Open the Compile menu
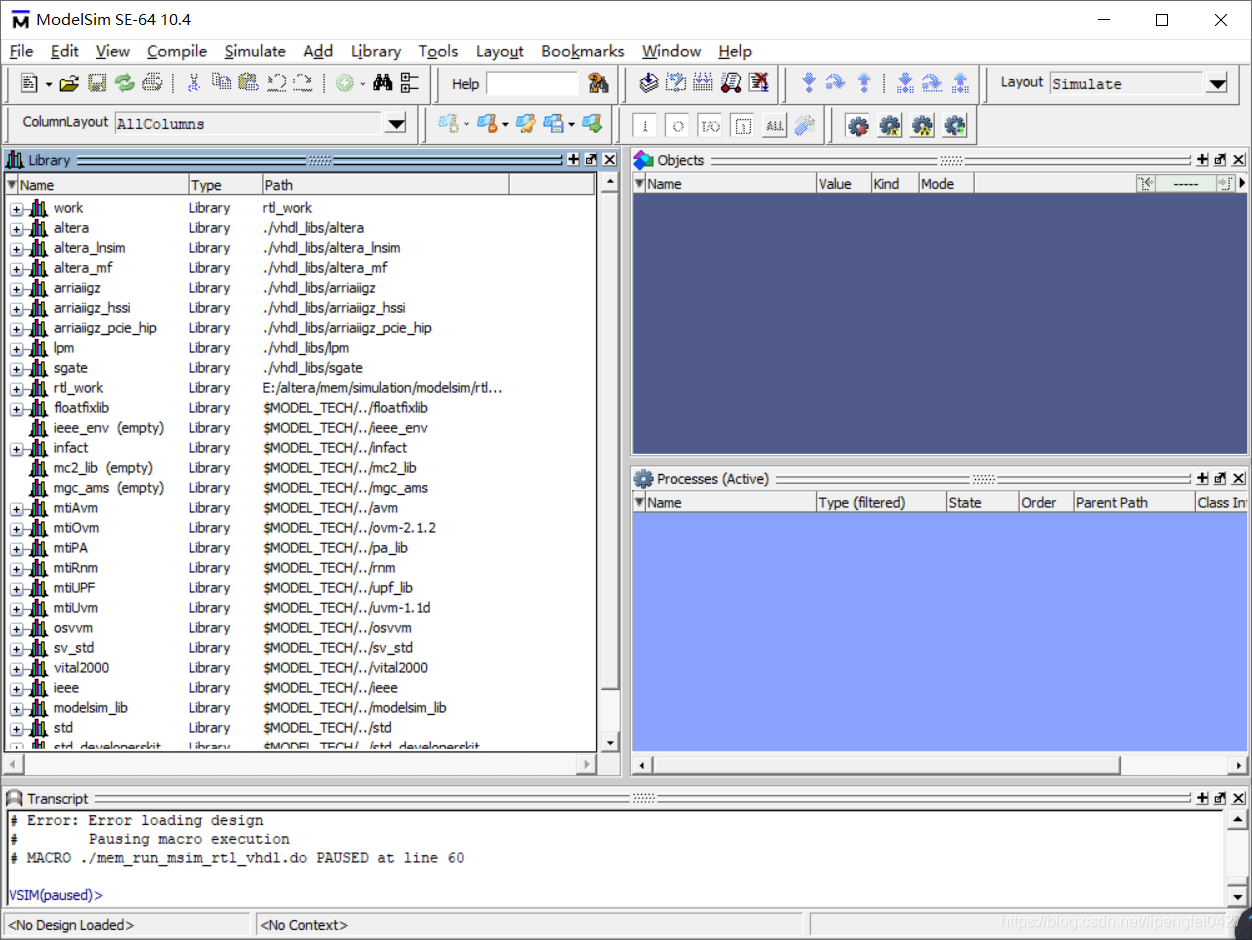This screenshot has height=940, width=1252. tap(177, 51)
